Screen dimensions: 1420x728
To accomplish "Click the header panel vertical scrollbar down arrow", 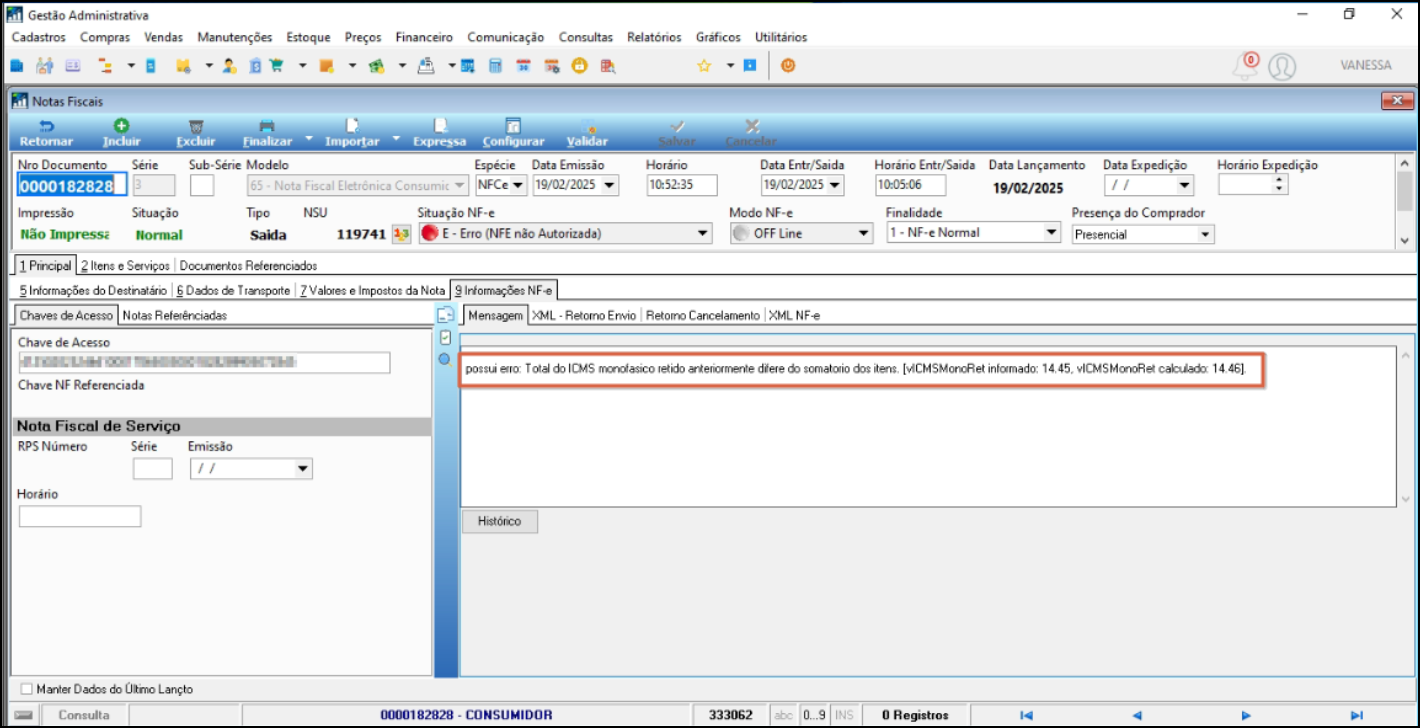I will [1405, 241].
